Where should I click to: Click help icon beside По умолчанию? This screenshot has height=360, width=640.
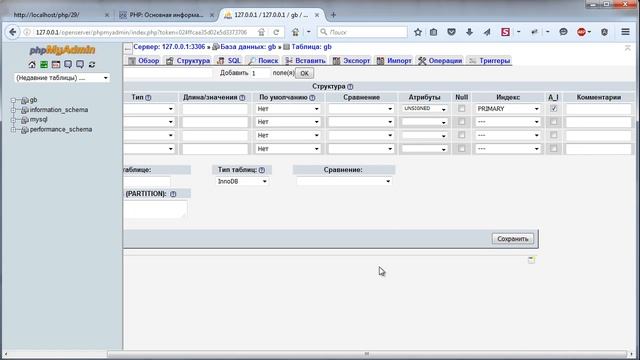[x=312, y=98]
